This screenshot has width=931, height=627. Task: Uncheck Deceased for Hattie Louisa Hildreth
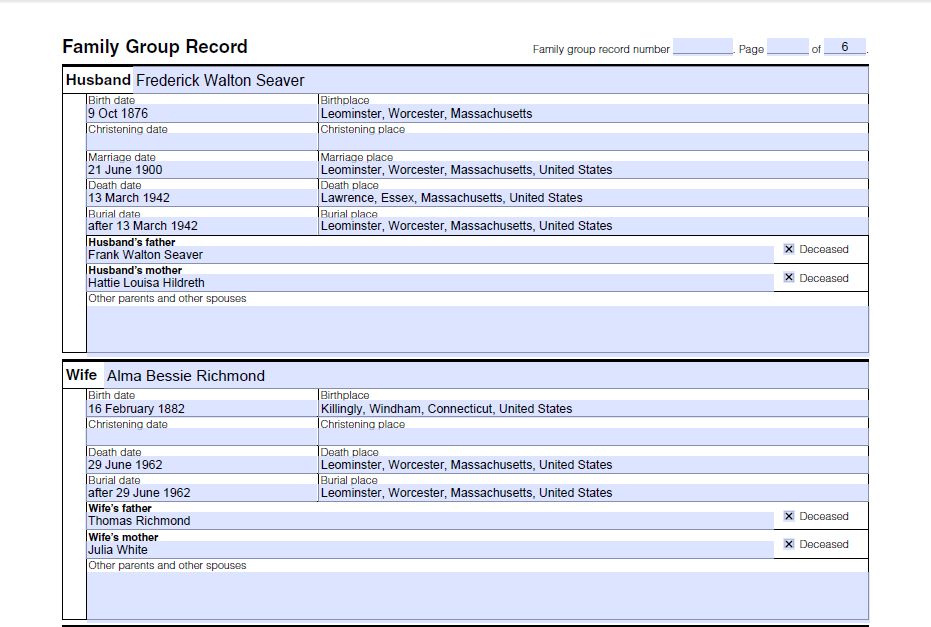tap(789, 278)
